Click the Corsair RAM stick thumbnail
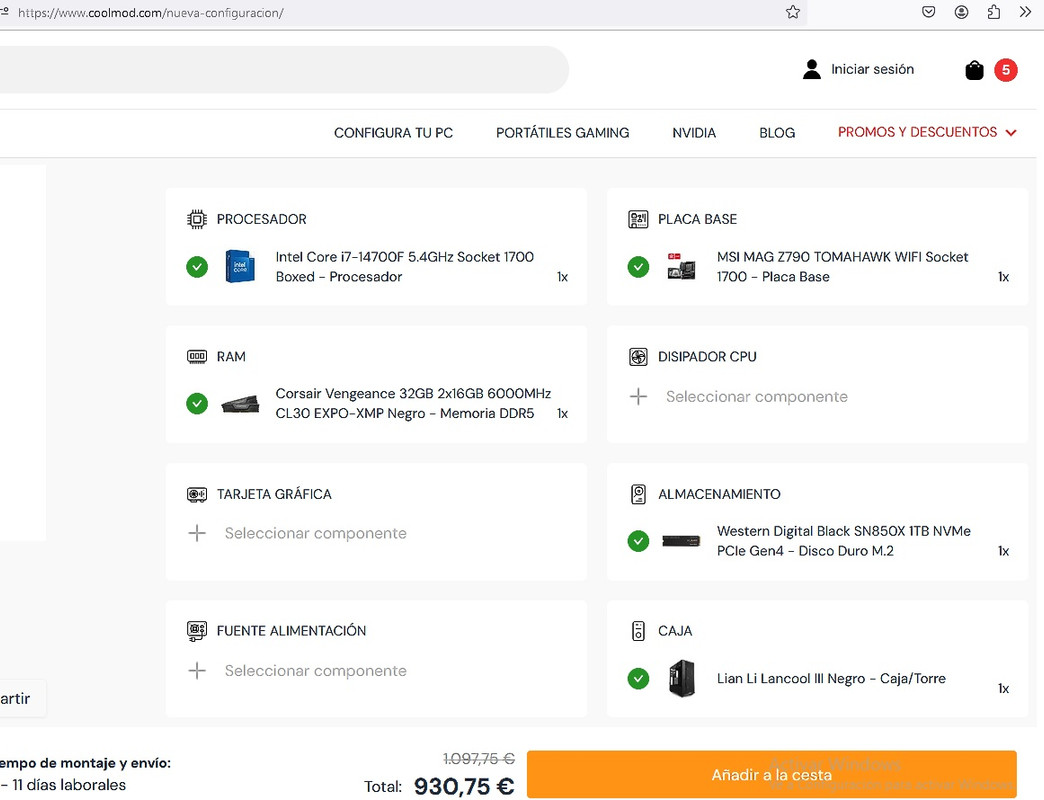Viewport: 1044px width, 800px height. [x=240, y=404]
